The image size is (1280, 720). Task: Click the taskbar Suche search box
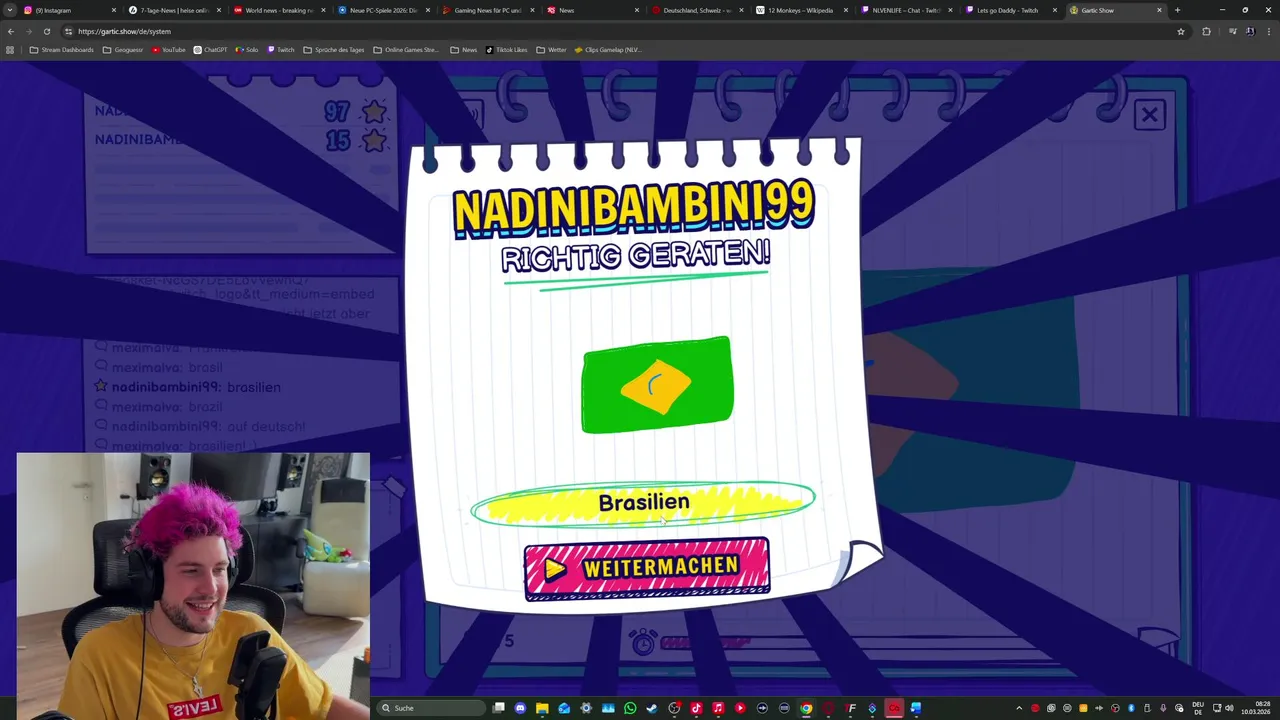point(431,708)
